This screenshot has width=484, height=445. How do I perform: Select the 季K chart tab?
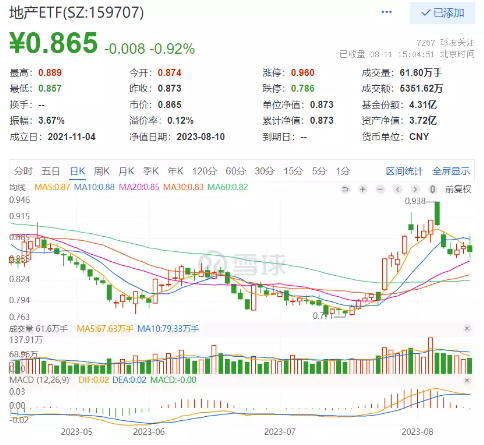pos(151,171)
